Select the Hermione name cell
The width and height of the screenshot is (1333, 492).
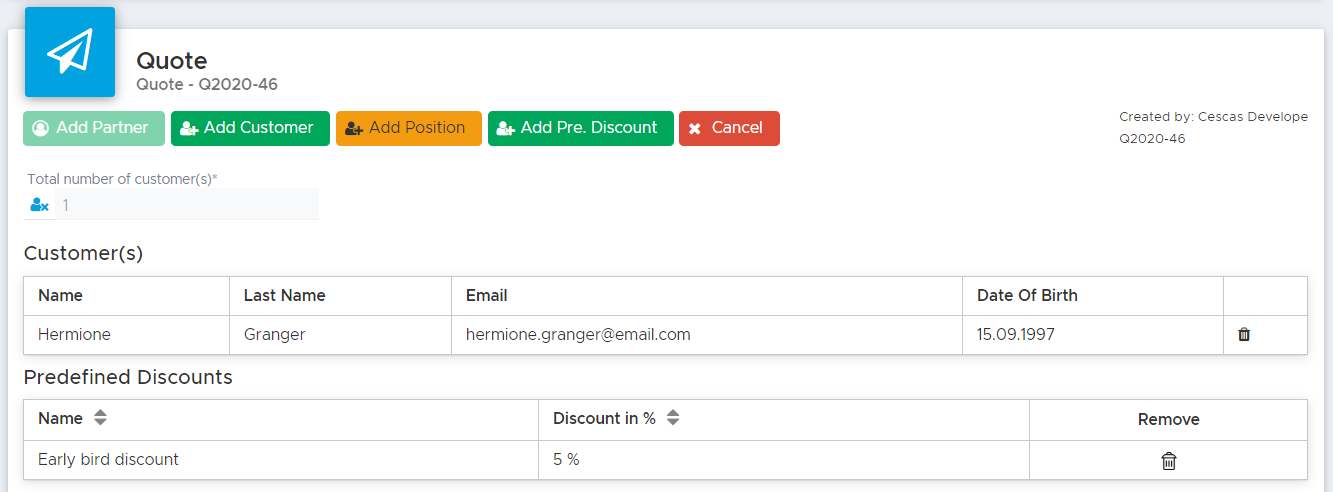(x=127, y=335)
